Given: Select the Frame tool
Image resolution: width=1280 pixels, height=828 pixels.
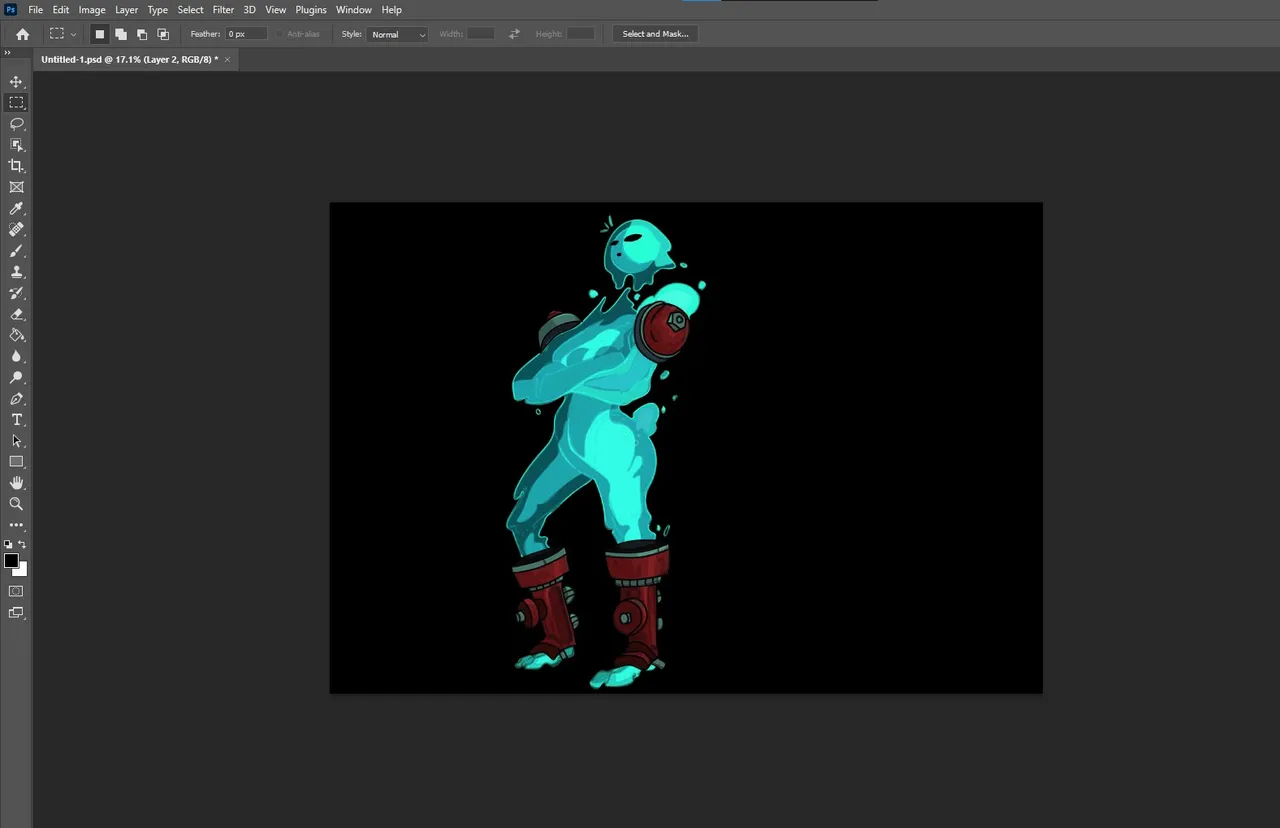Looking at the screenshot, I should click(16, 187).
